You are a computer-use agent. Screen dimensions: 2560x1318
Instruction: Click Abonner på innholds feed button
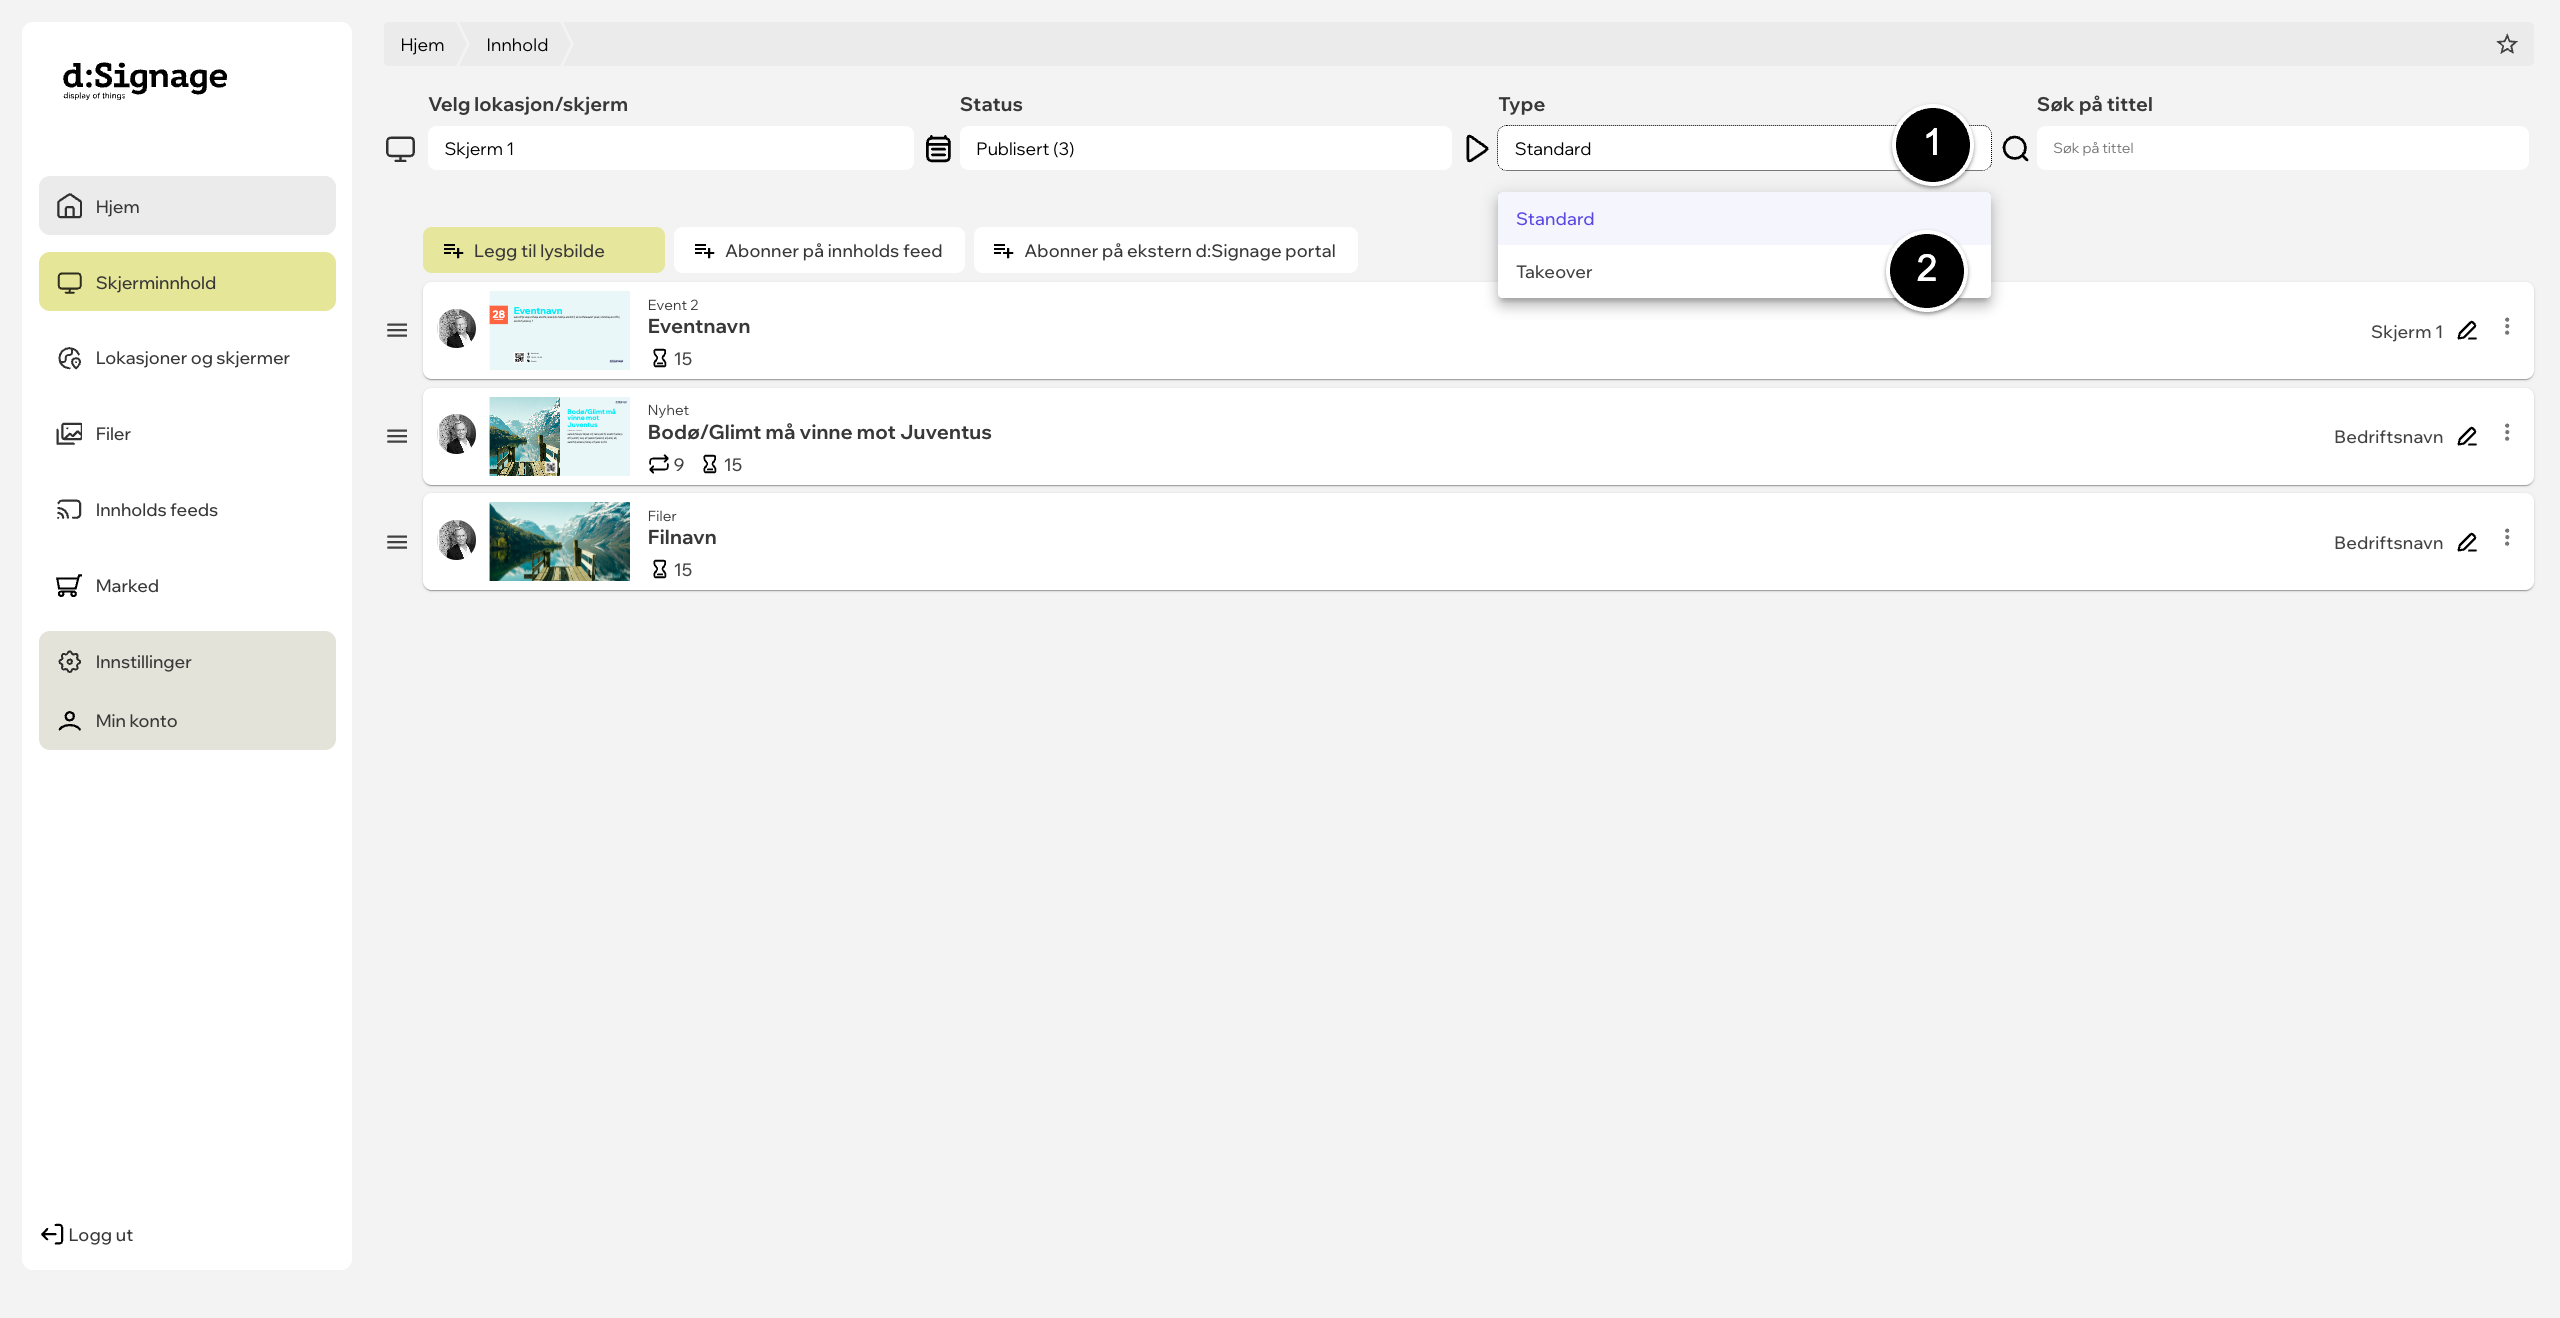(x=819, y=250)
